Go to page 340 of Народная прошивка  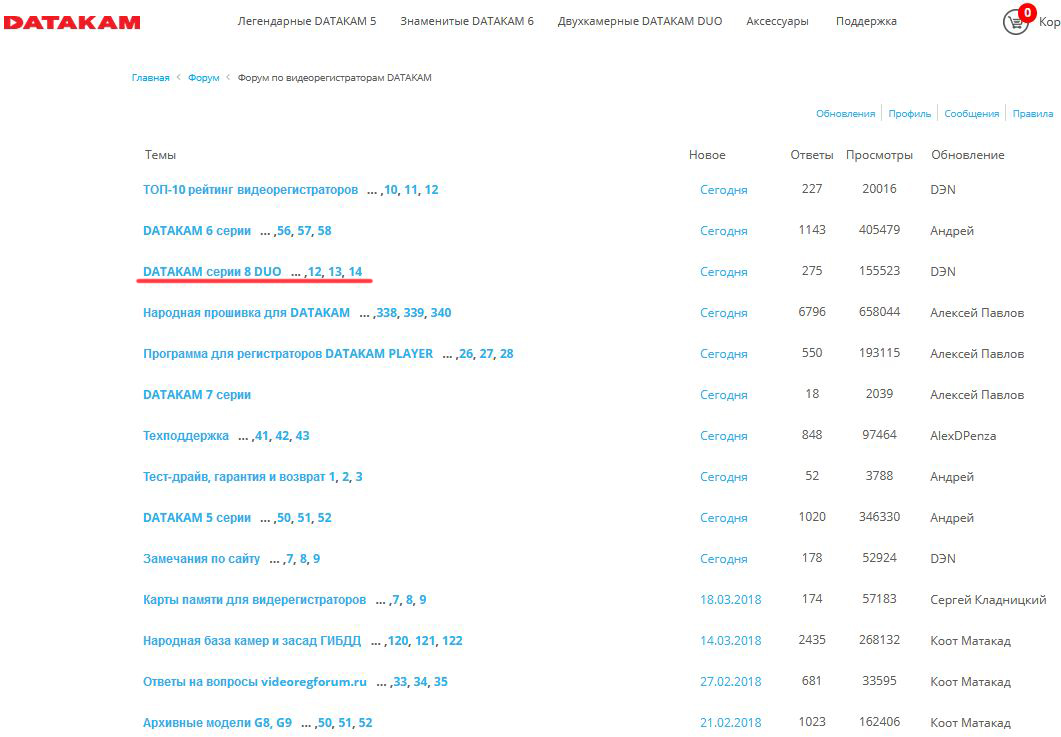[441, 313]
